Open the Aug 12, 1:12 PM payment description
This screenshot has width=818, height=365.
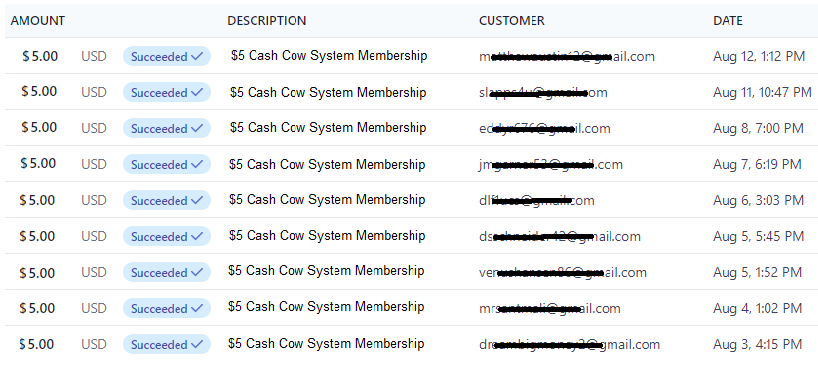[329, 56]
